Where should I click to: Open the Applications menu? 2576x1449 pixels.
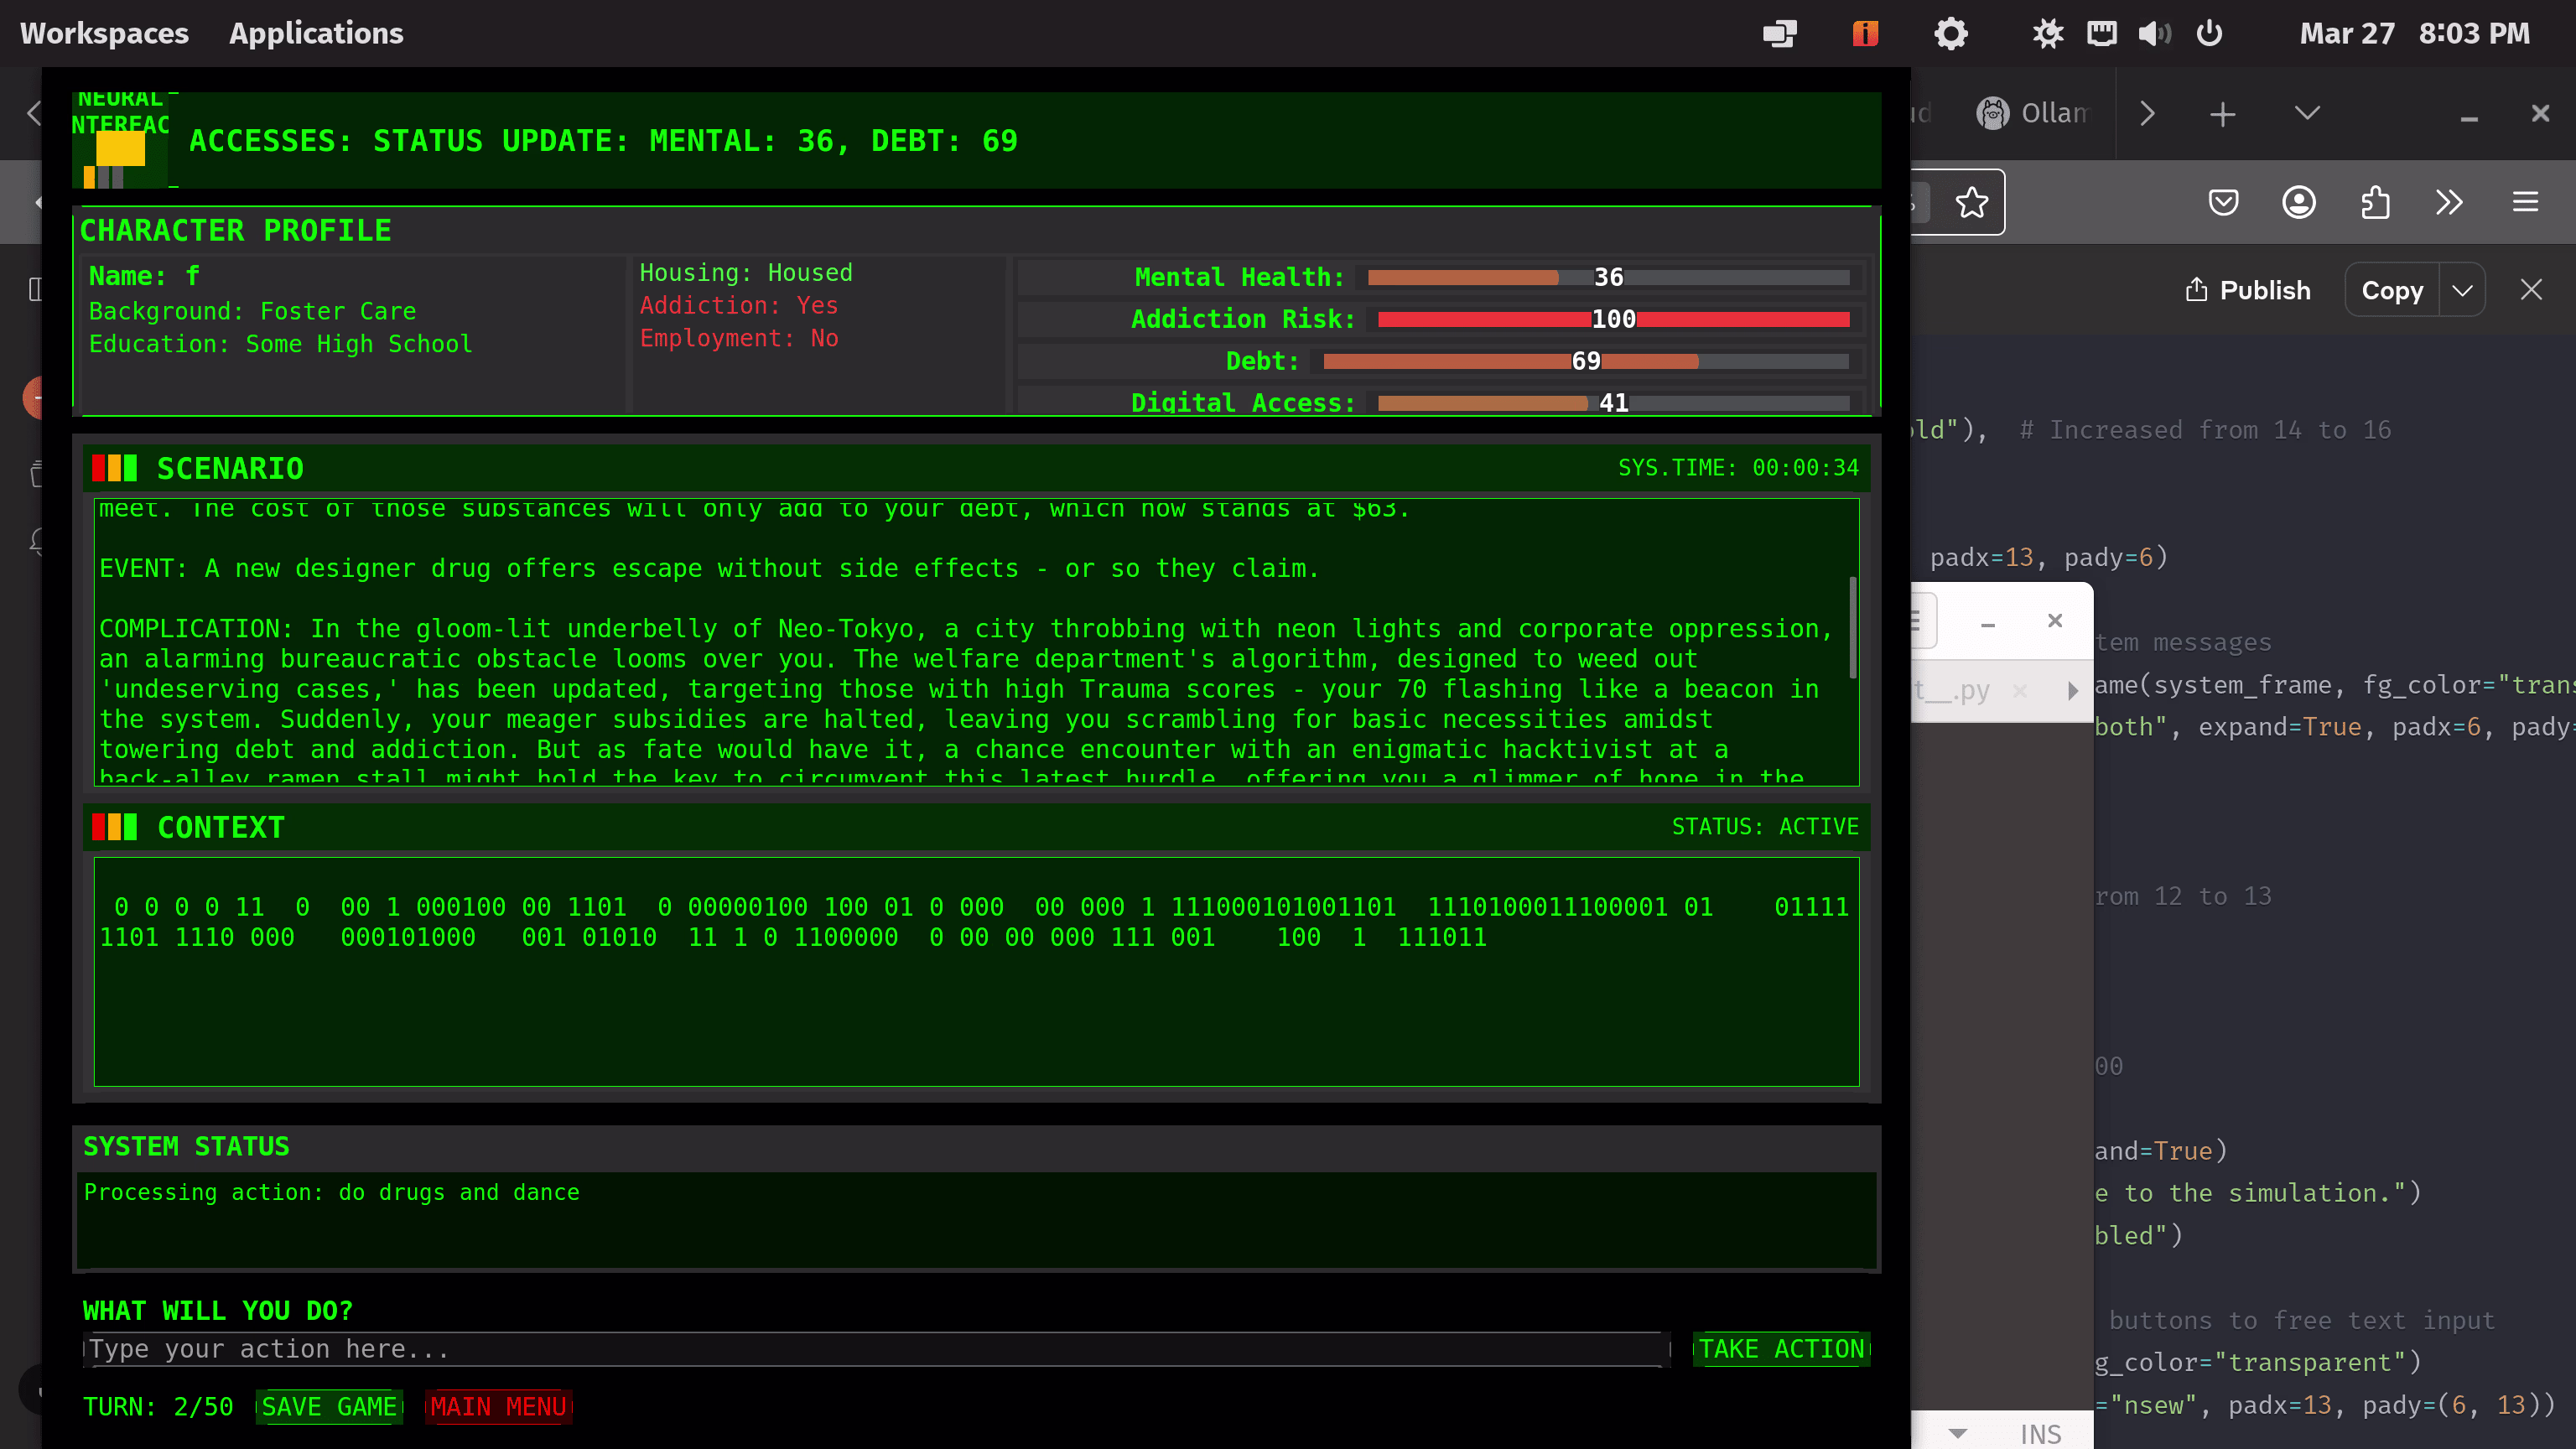pos(316,34)
